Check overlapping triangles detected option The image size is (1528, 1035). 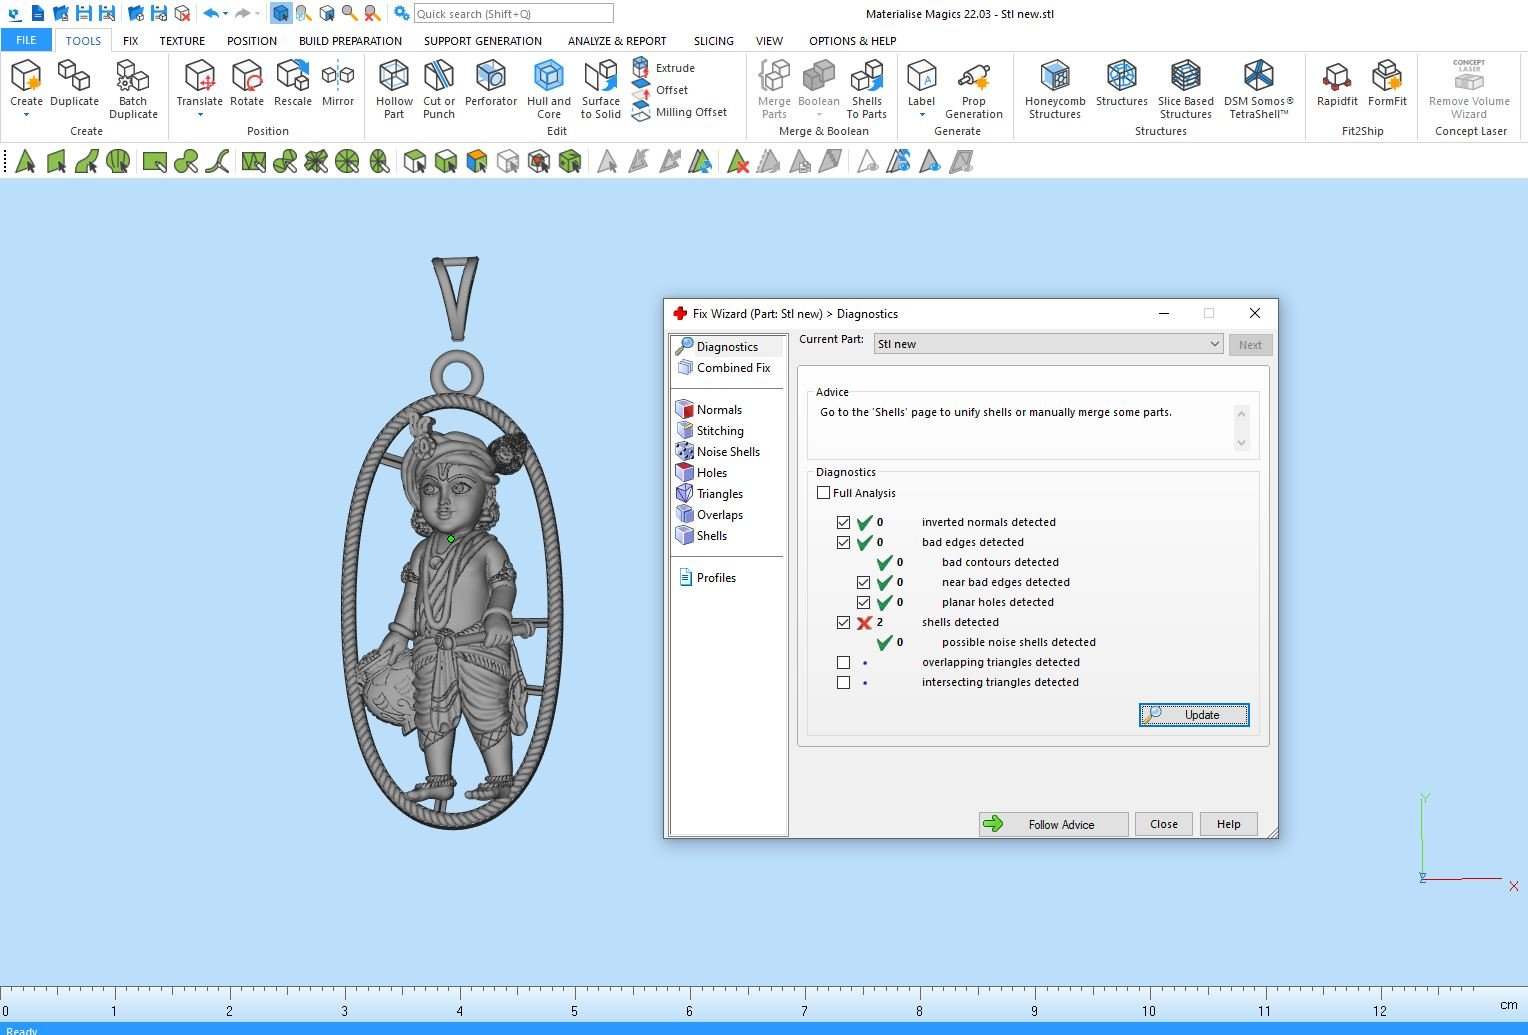click(844, 663)
